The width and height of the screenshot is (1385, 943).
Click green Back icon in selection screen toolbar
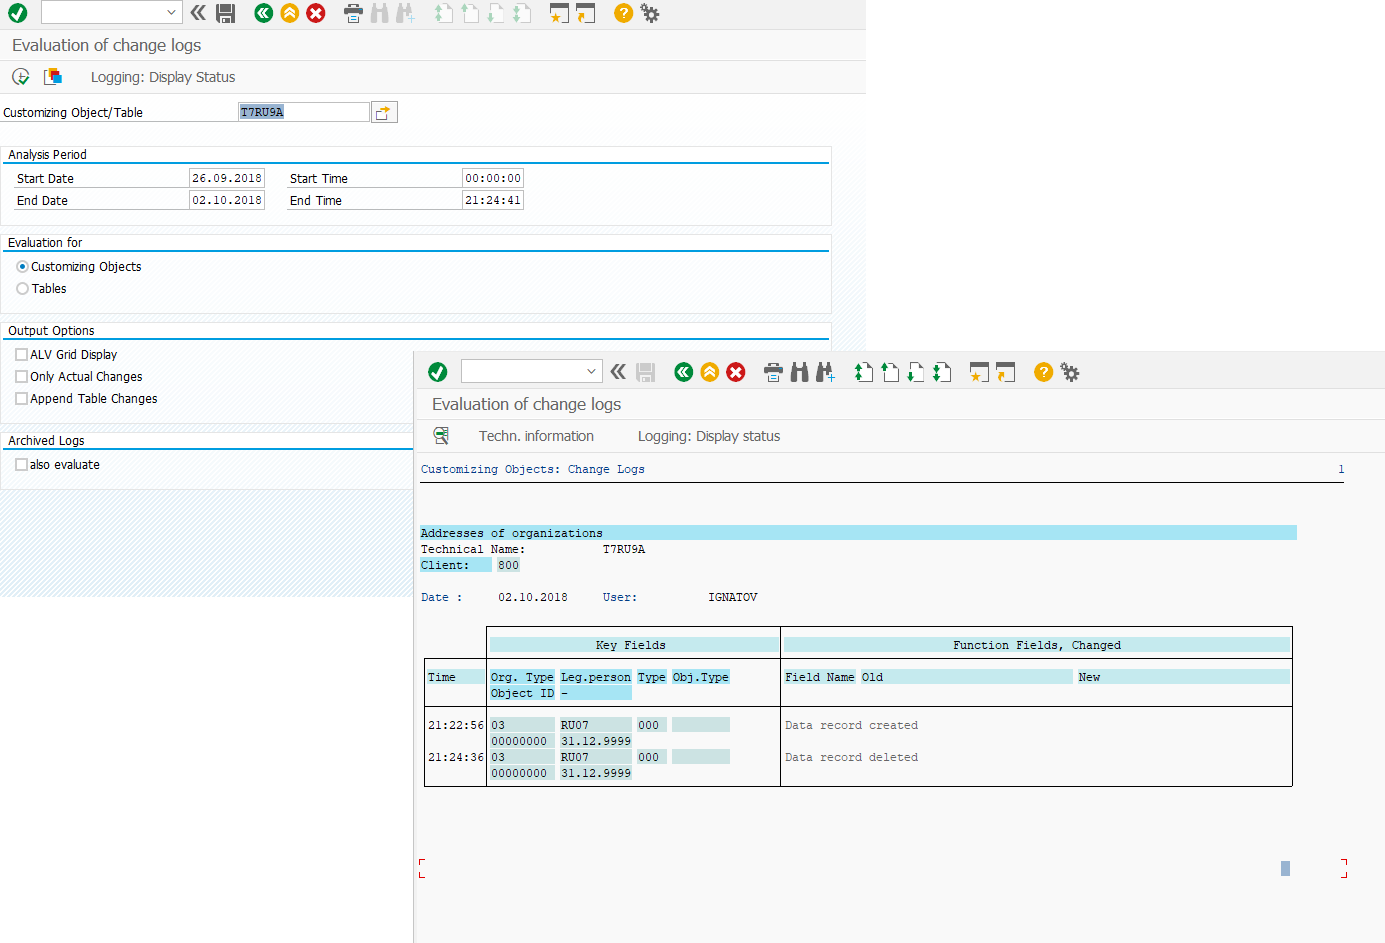[264, 13]
